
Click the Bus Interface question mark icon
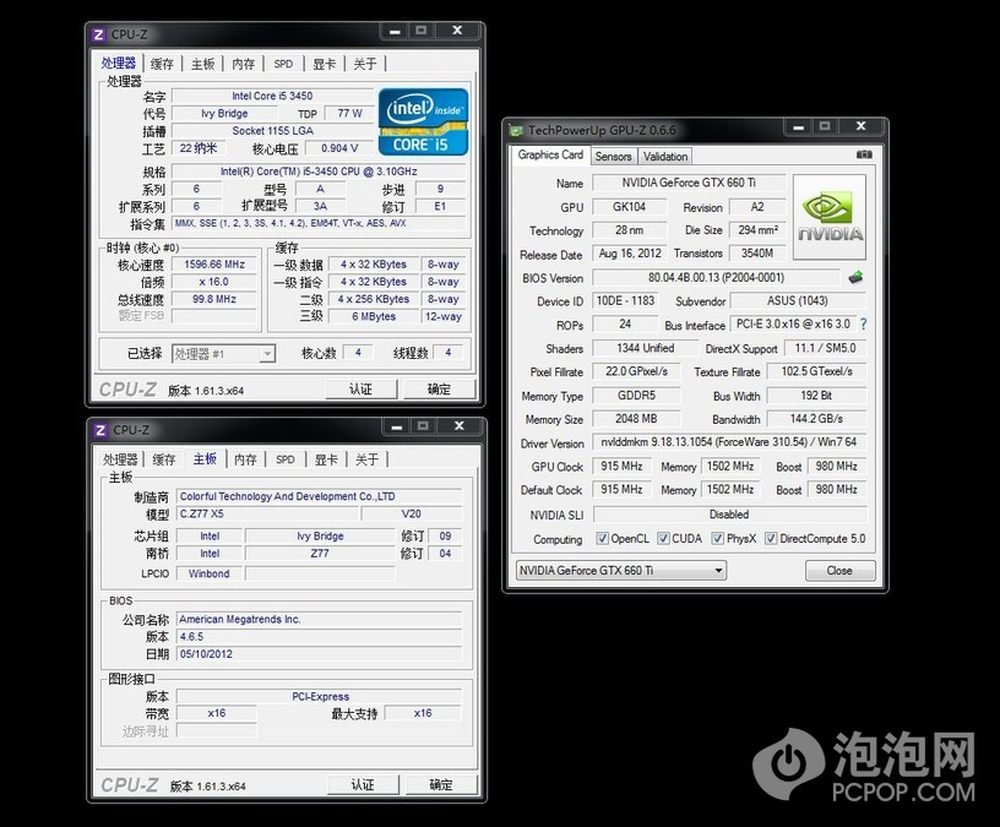(x=863, y=325)
